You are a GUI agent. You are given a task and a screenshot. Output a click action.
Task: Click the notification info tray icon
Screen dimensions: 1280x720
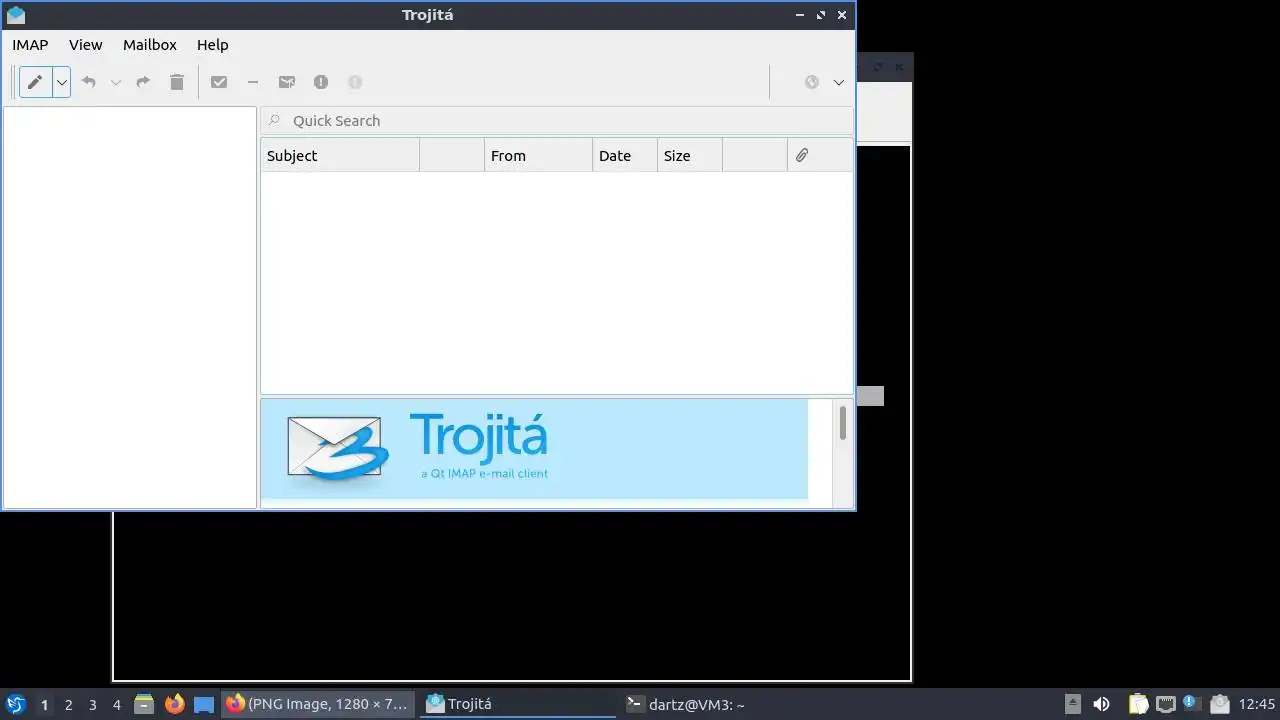(1191, 702)
